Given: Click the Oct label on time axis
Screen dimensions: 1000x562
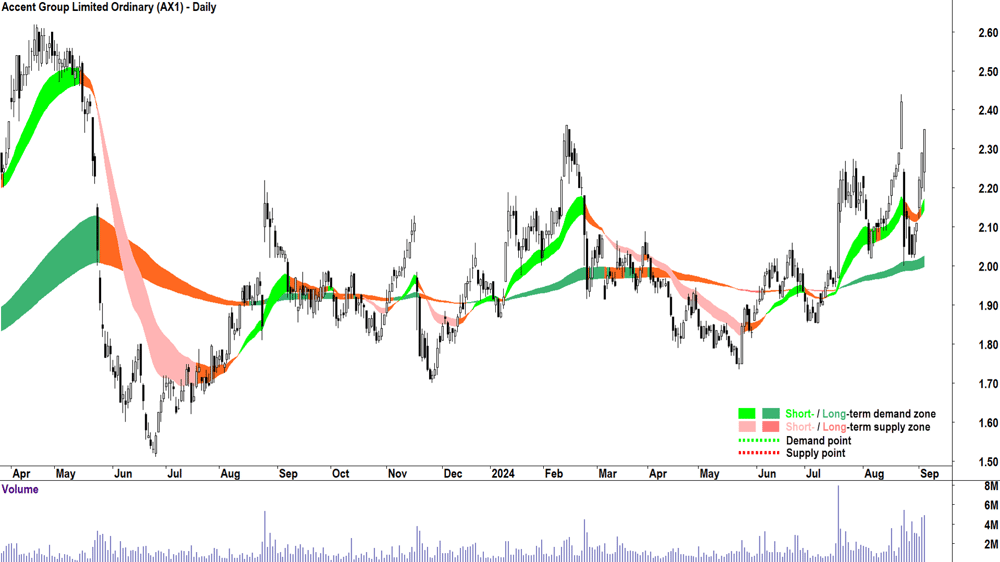Looking at the screenshot, I should click(341, 473).
